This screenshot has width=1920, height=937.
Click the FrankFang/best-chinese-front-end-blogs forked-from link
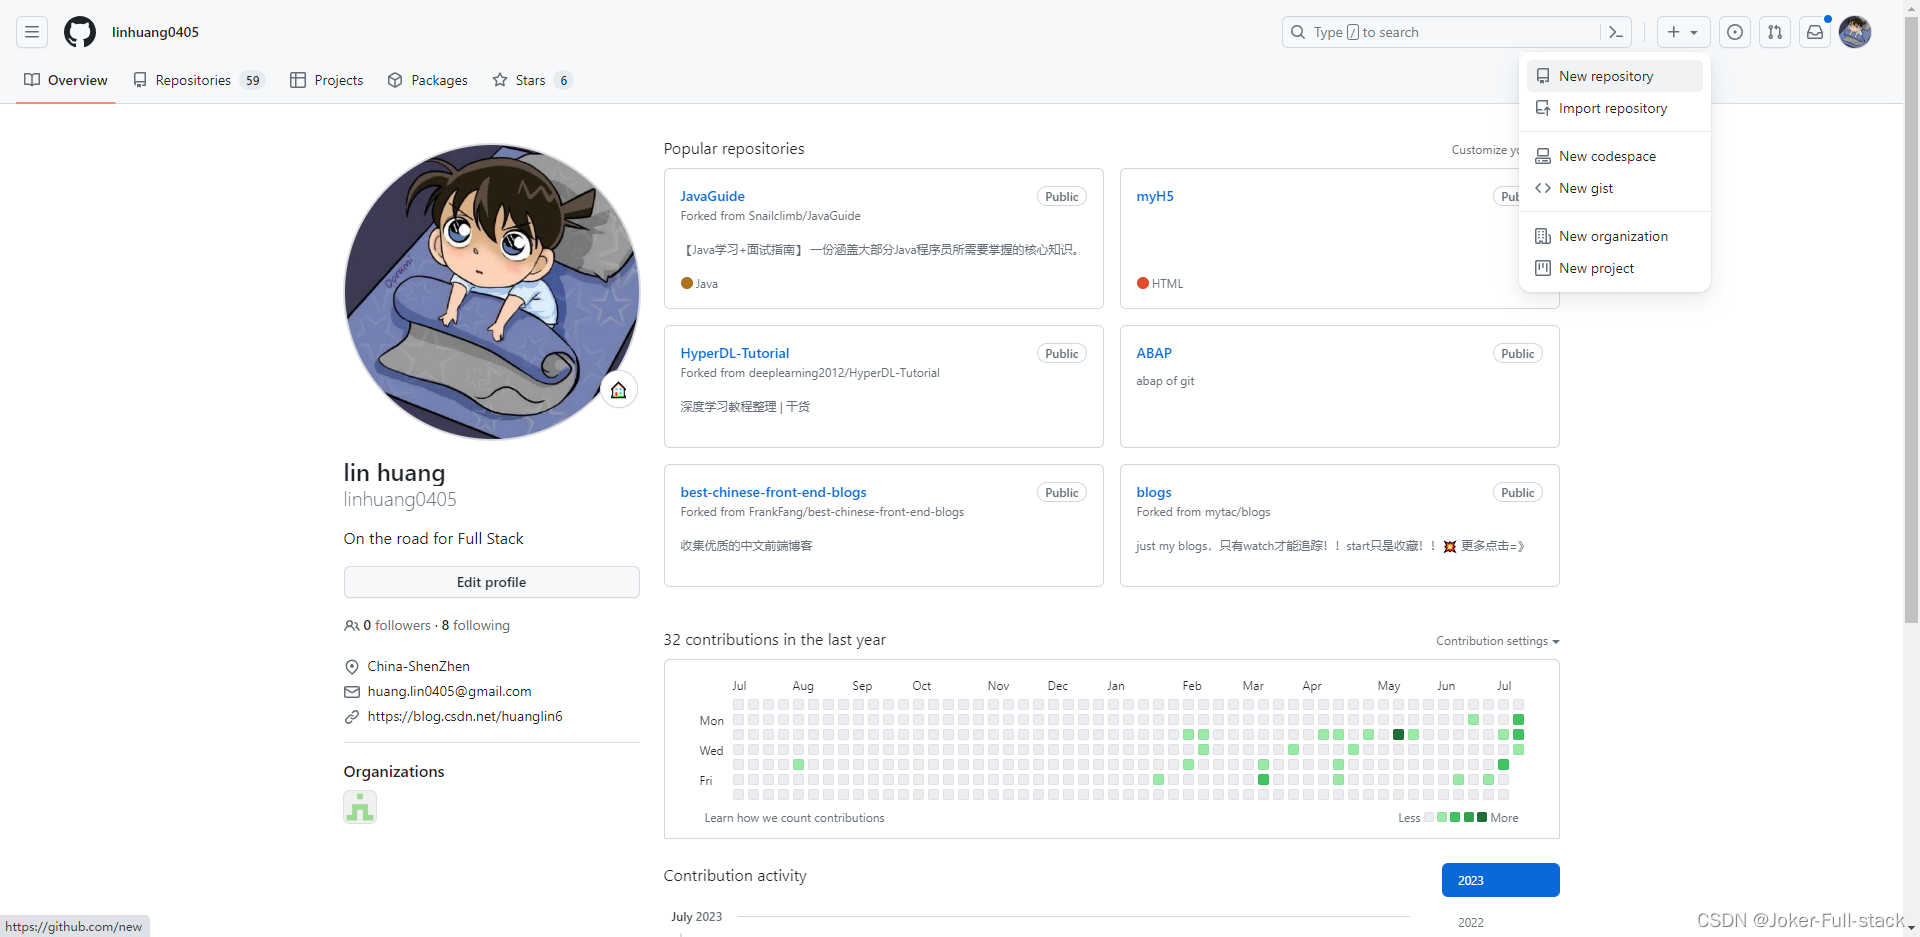856,512
